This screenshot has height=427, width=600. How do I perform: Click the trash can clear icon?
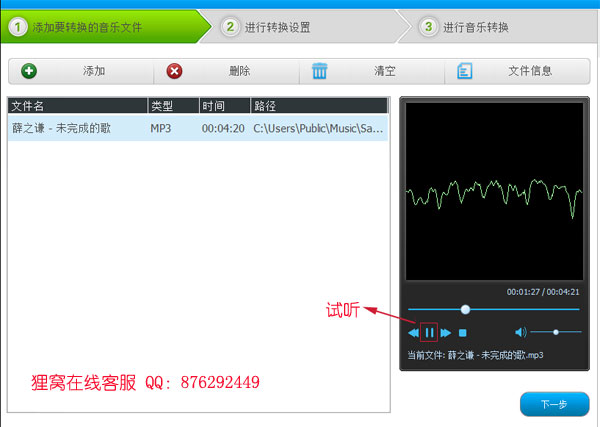pyautogui.click(x=320, y=71)
